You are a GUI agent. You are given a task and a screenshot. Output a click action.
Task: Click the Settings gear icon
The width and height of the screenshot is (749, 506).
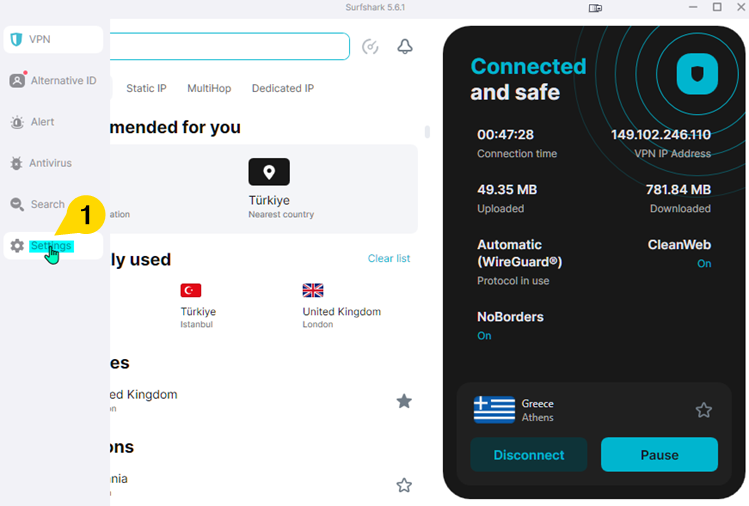click(x=17, y=246)
